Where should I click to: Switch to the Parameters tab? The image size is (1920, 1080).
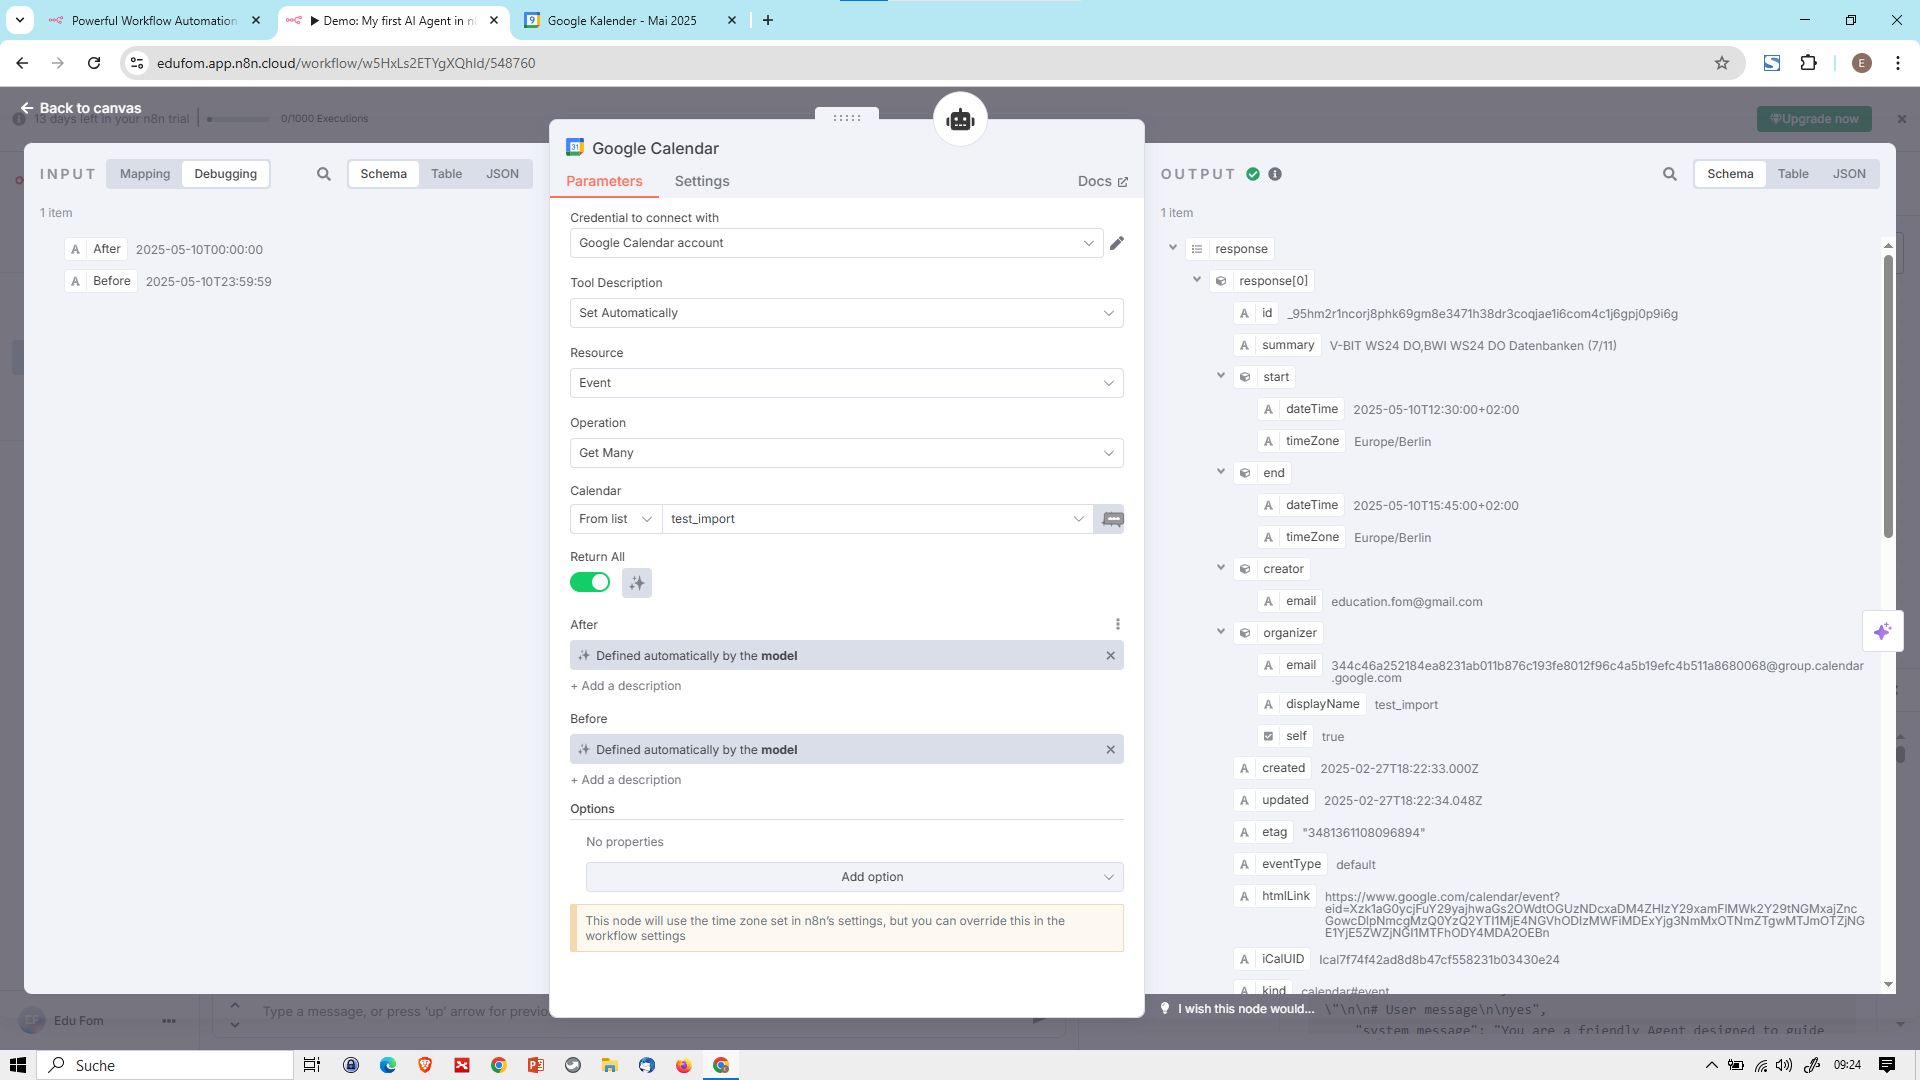[604, 182]
